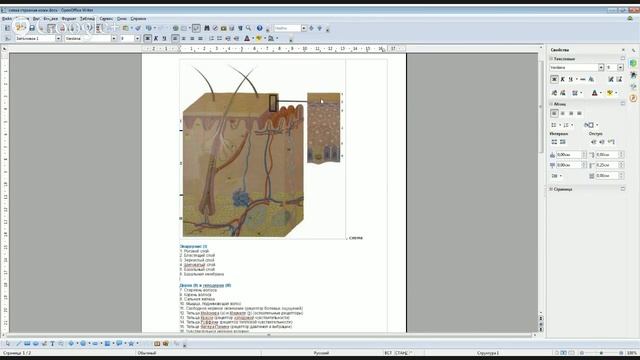Increase font size icon in sidebar
The image size is (640, 360).
point(611,79)
